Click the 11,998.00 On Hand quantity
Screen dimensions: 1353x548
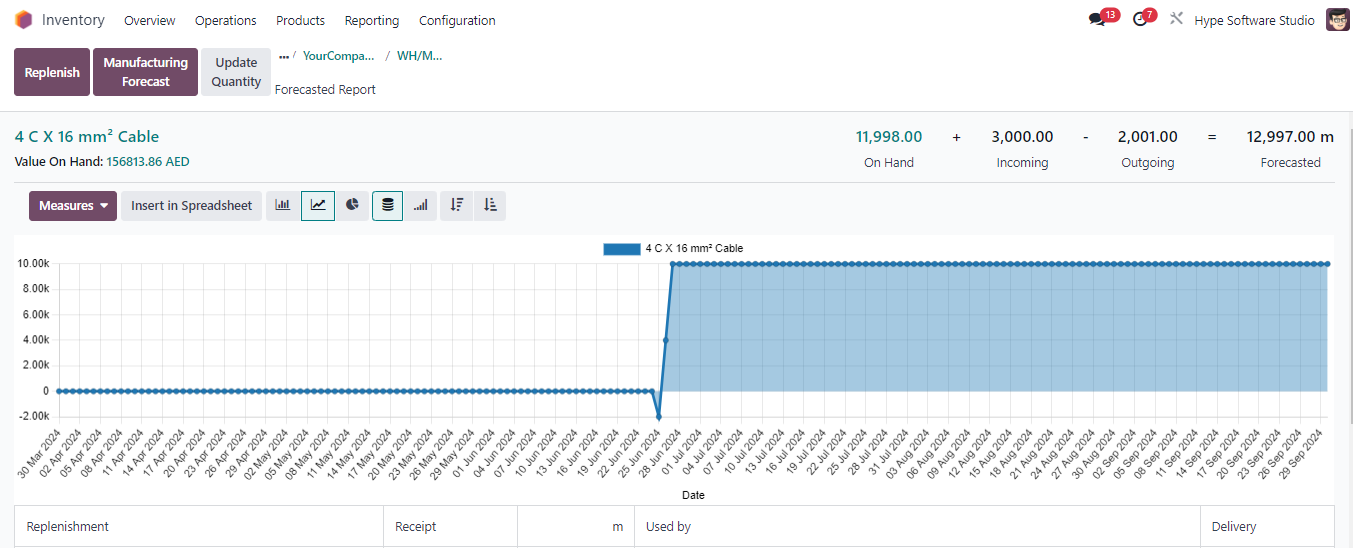click(889, 137)
